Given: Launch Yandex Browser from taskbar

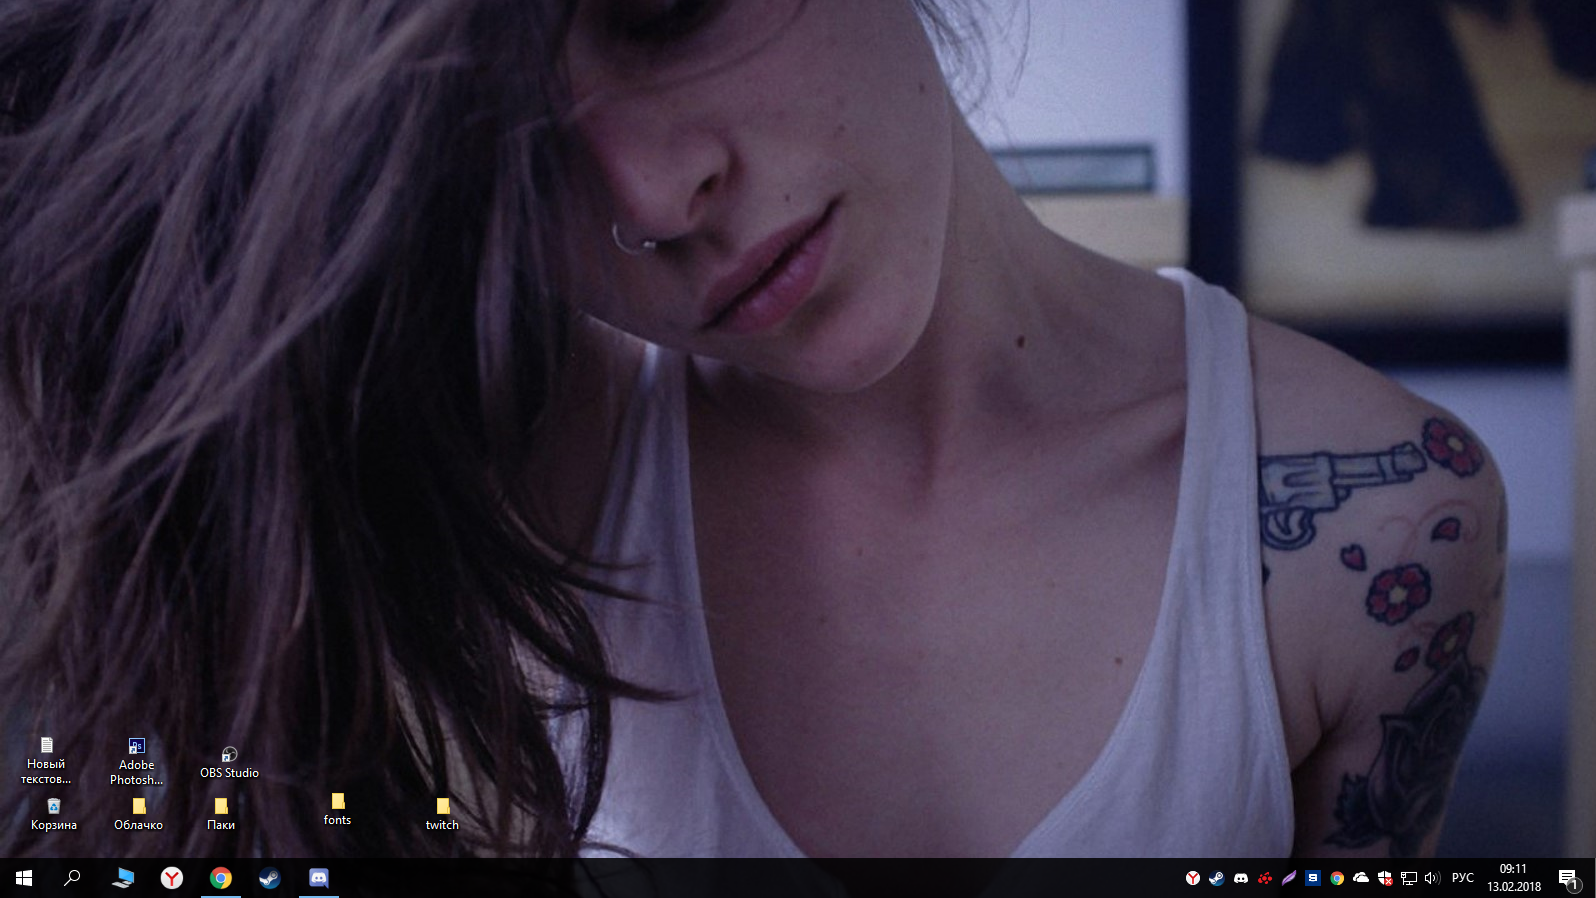Looking at the screenshot, I should (x=172, y=878).
